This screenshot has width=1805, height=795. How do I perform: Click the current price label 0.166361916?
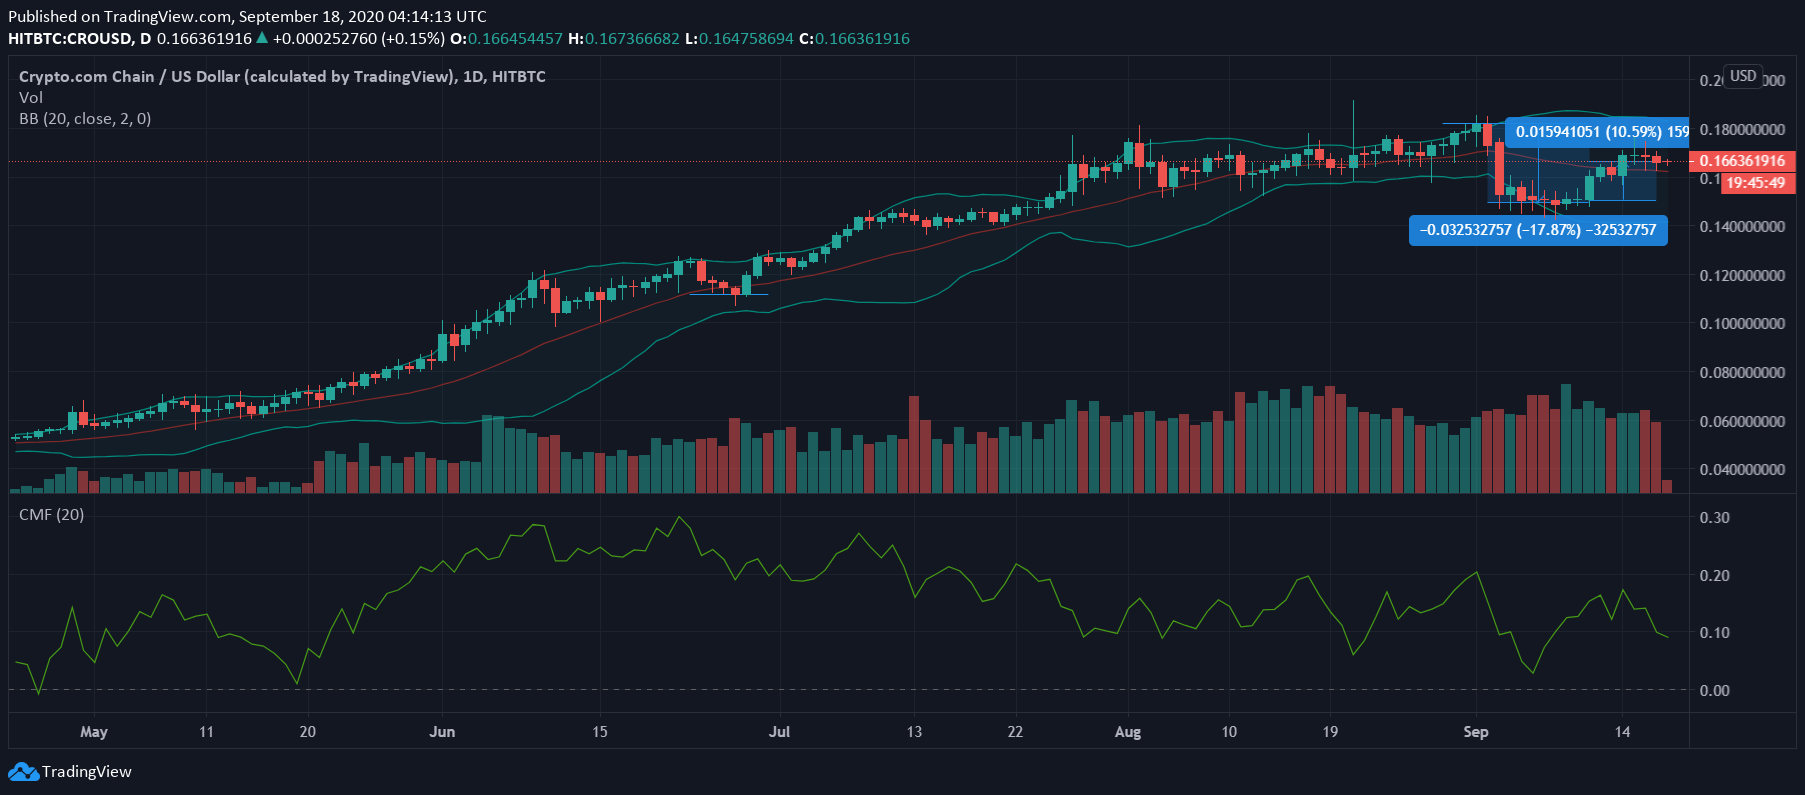tap(1742, 161)
